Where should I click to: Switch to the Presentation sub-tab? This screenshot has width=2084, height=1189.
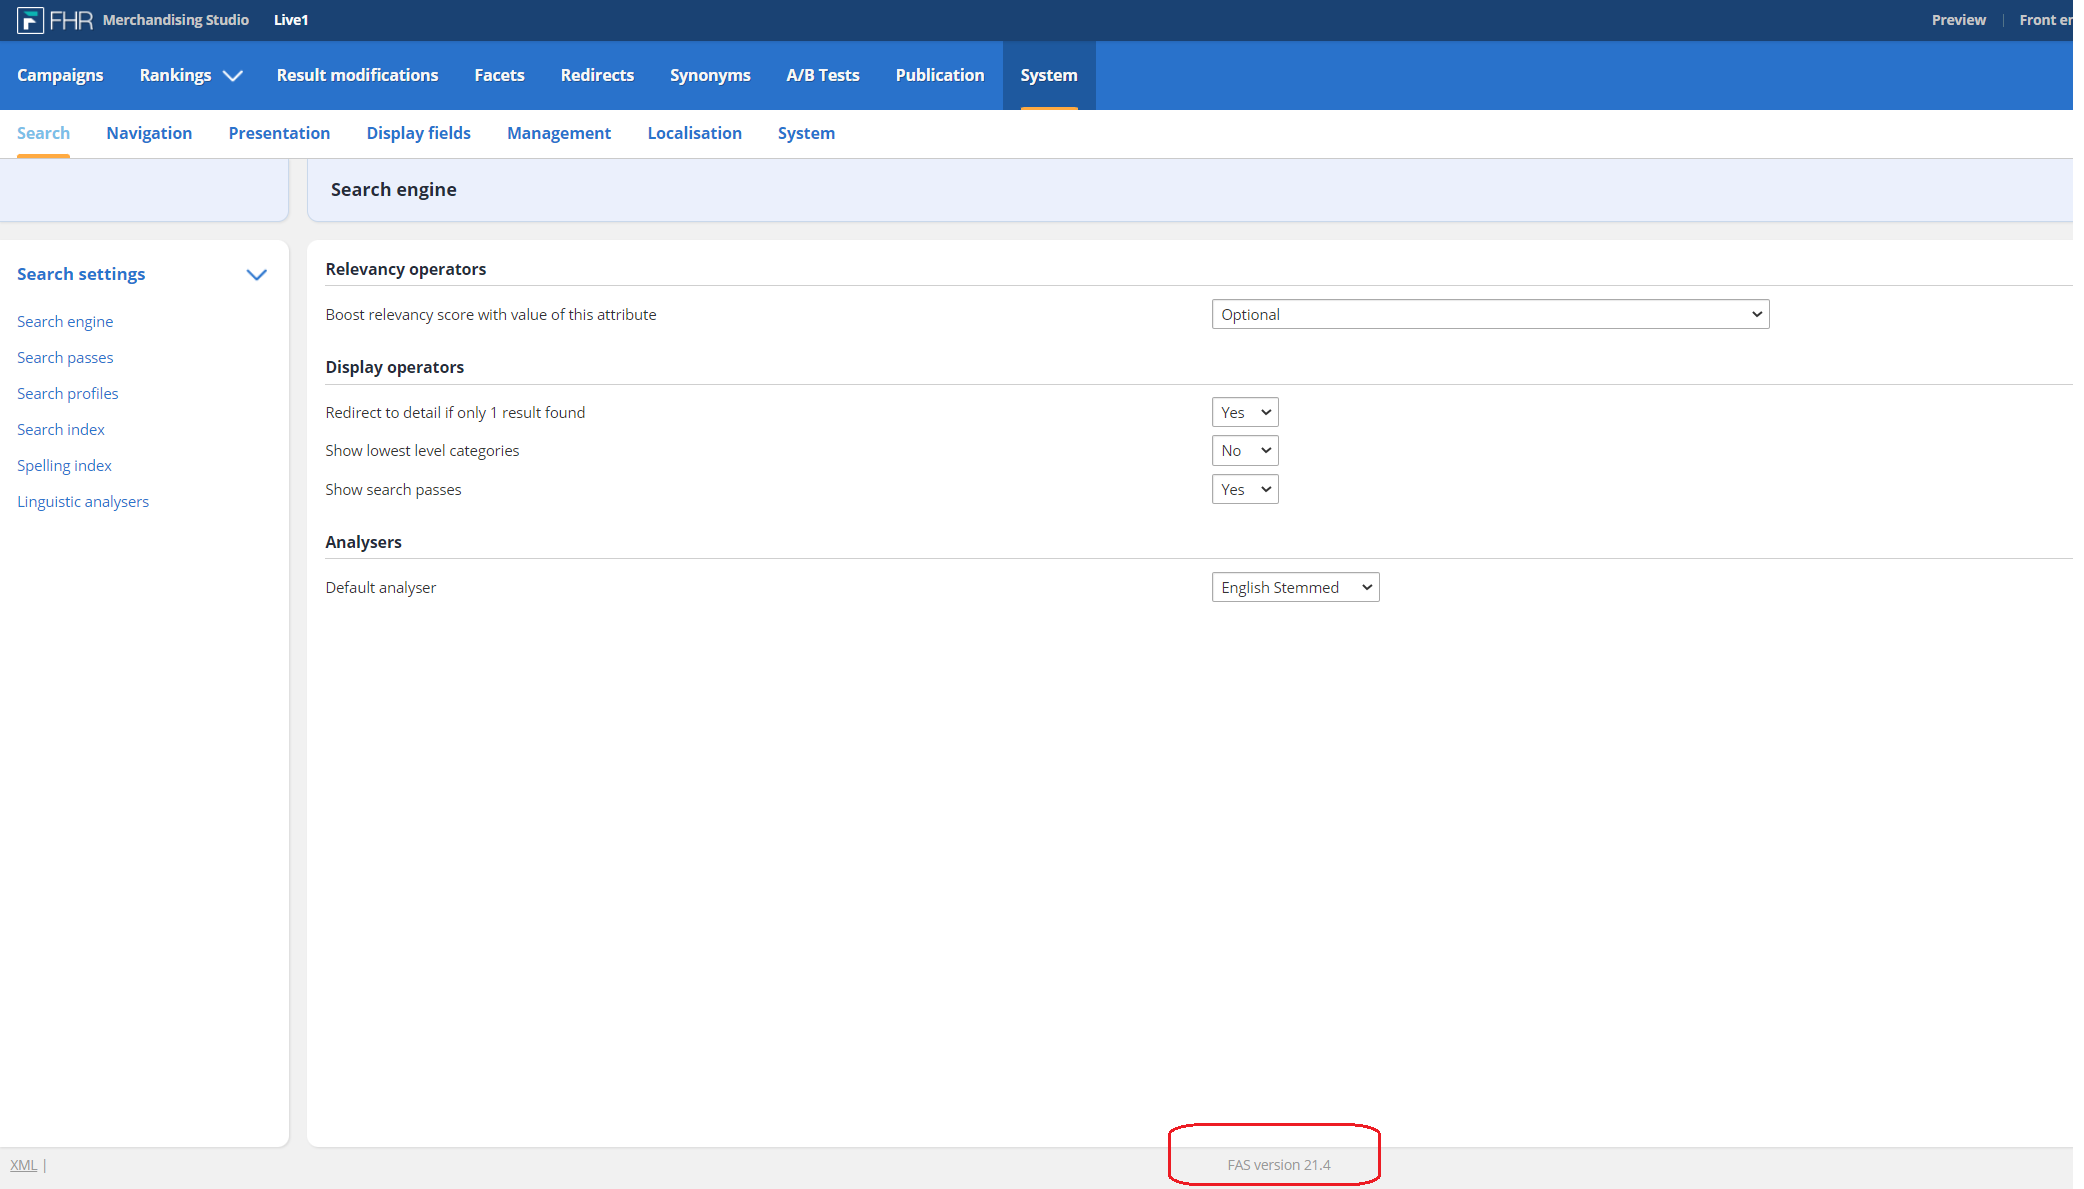tap(279, 133)
